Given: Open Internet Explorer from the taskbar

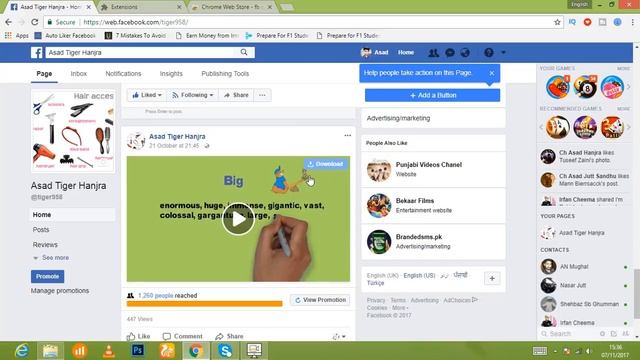Looking at the screenshot, I should pos(21,351).
